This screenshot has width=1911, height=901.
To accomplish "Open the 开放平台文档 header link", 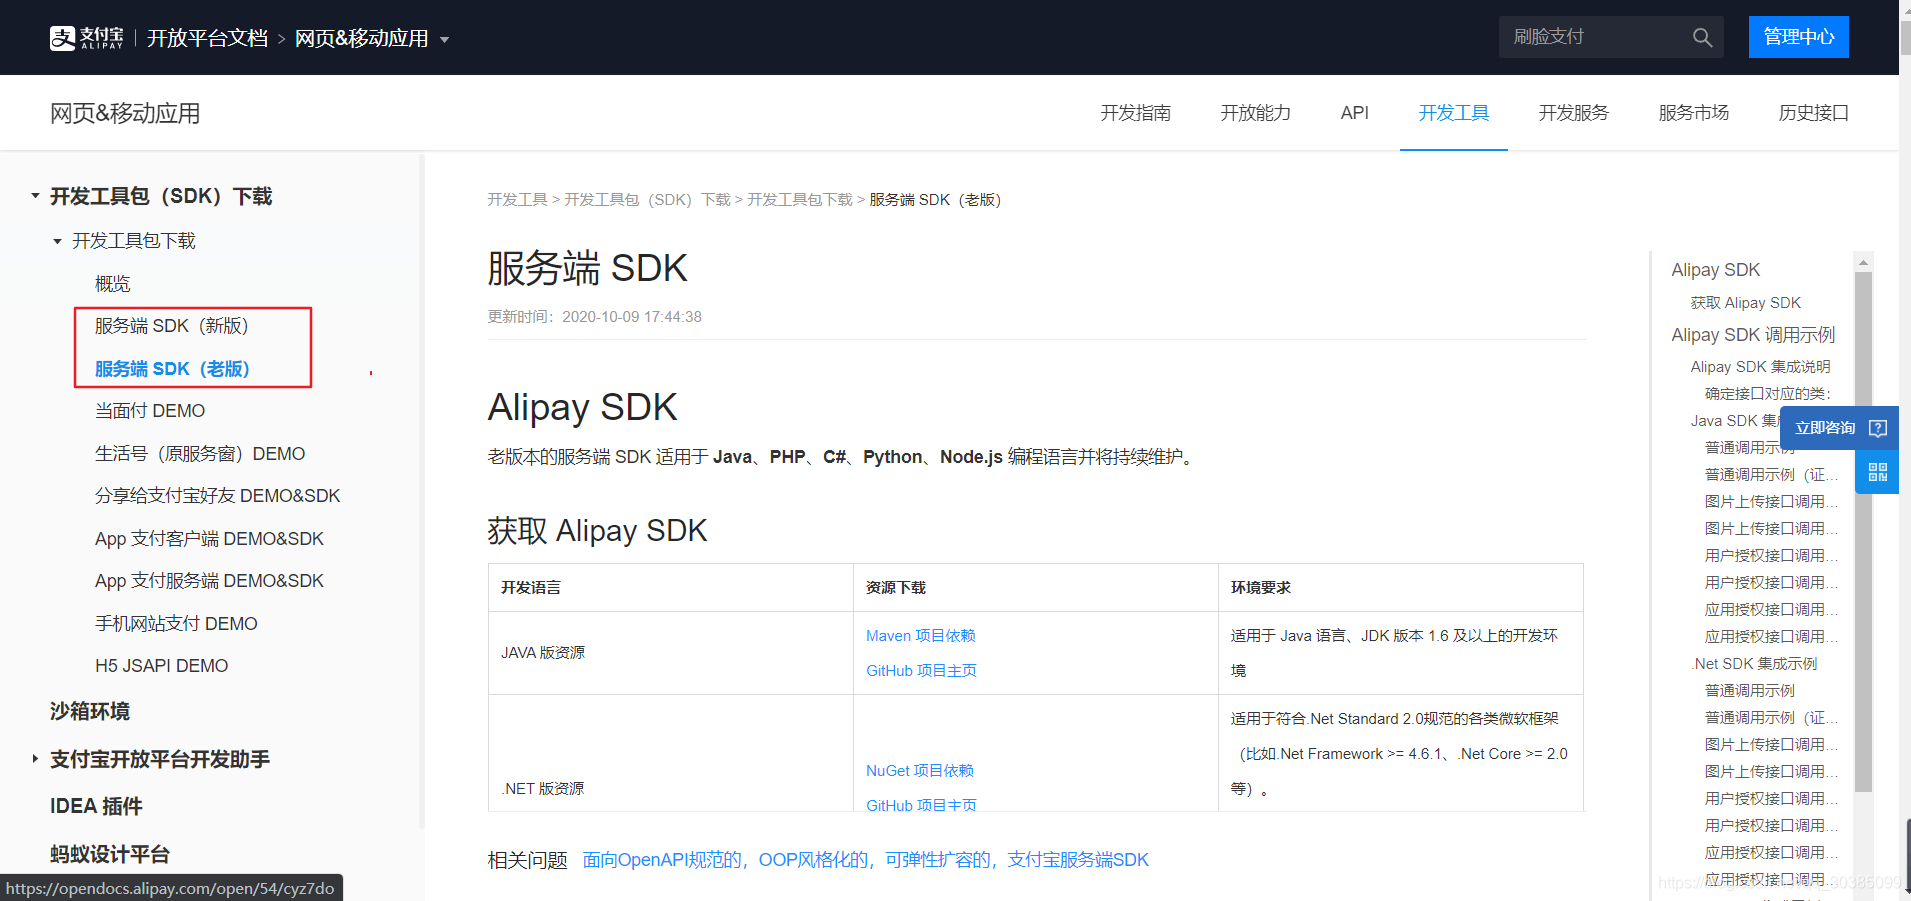I will [x=207, y=38].
